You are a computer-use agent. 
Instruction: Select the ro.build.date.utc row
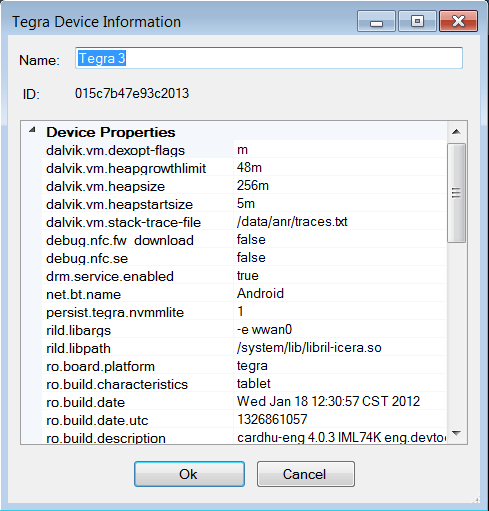click(x=244, y=420)
